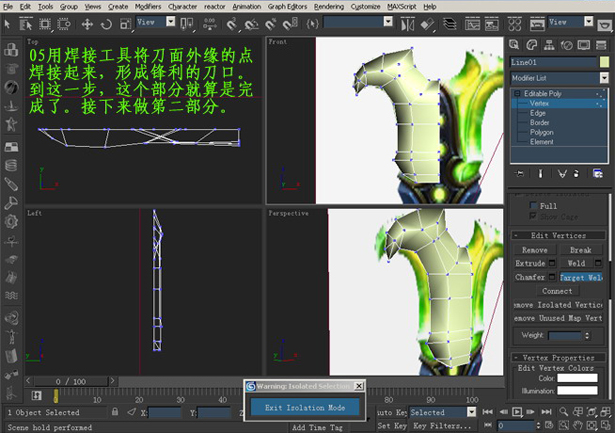Toggle the selection lock padlock icon
Screen dimensions: 615x433
click(115, 412)
